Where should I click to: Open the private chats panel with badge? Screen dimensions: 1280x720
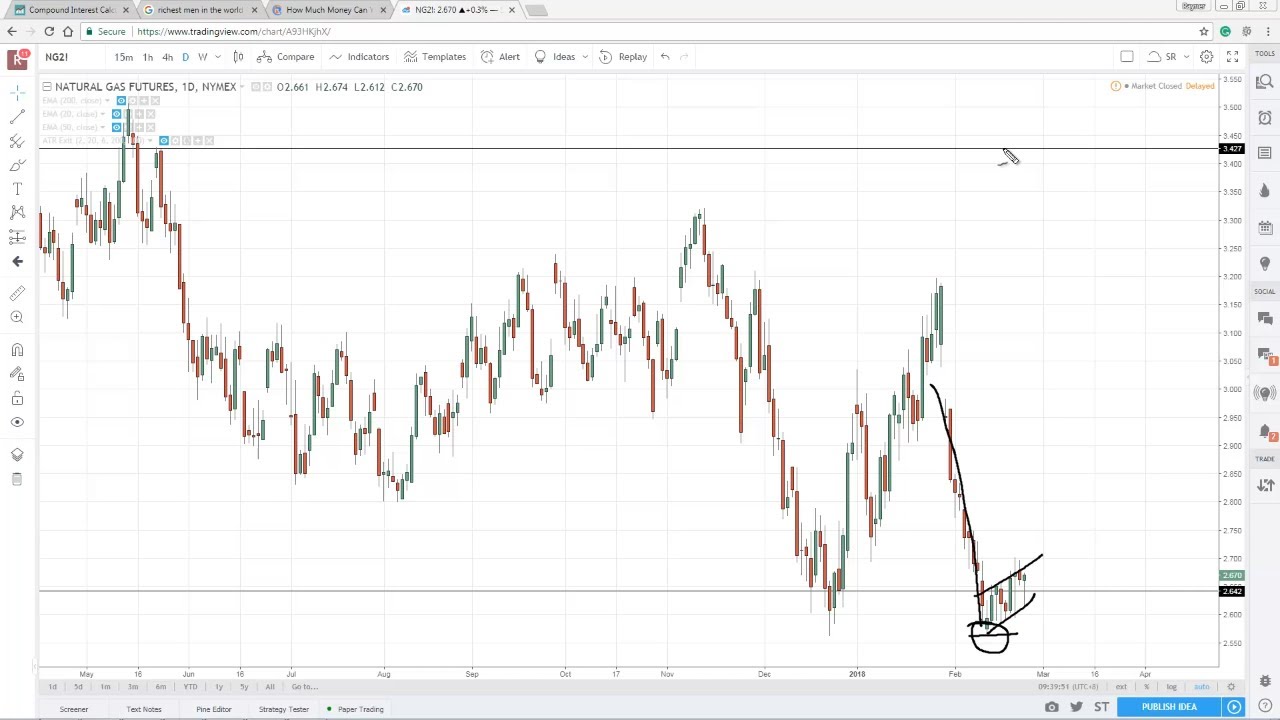tap(1265, 356)
